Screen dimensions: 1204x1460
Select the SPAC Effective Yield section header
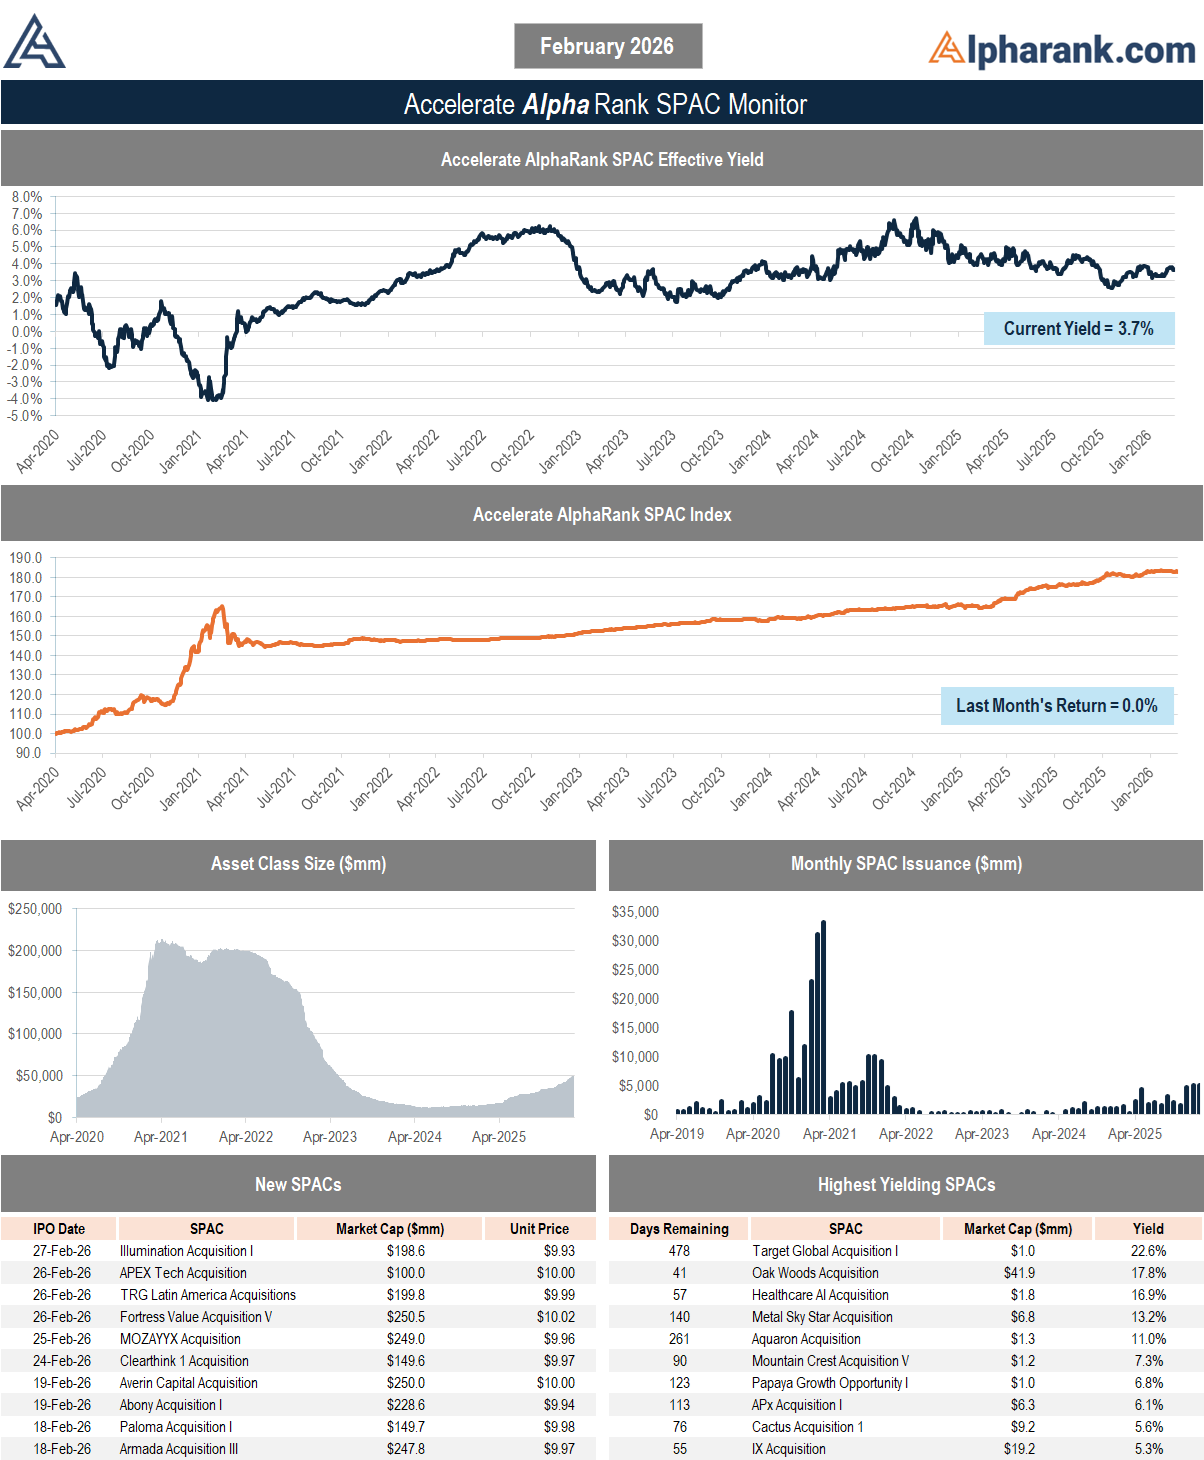pos(602,160)
